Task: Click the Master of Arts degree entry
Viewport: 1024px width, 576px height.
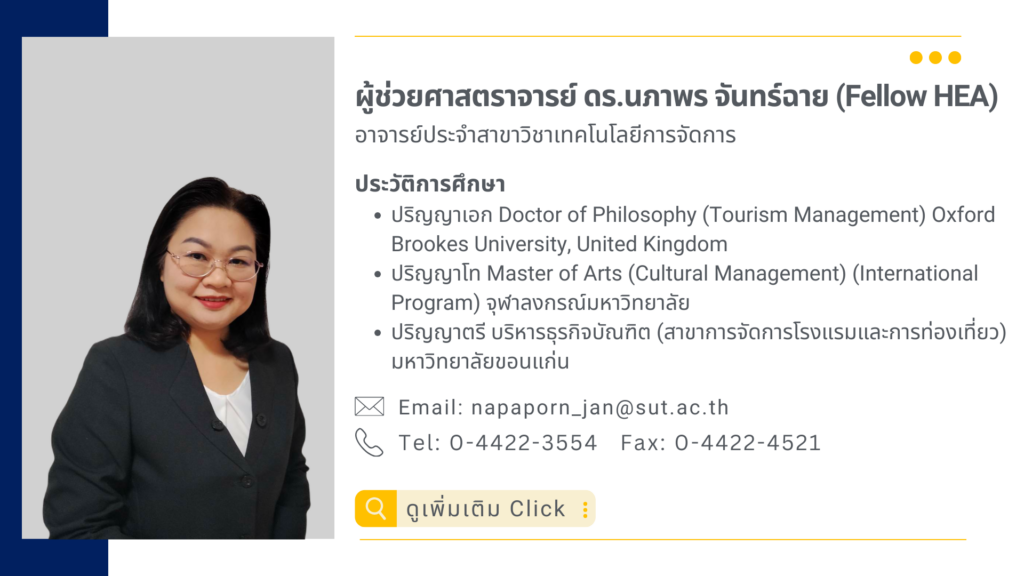Action: tap(684, 288)
